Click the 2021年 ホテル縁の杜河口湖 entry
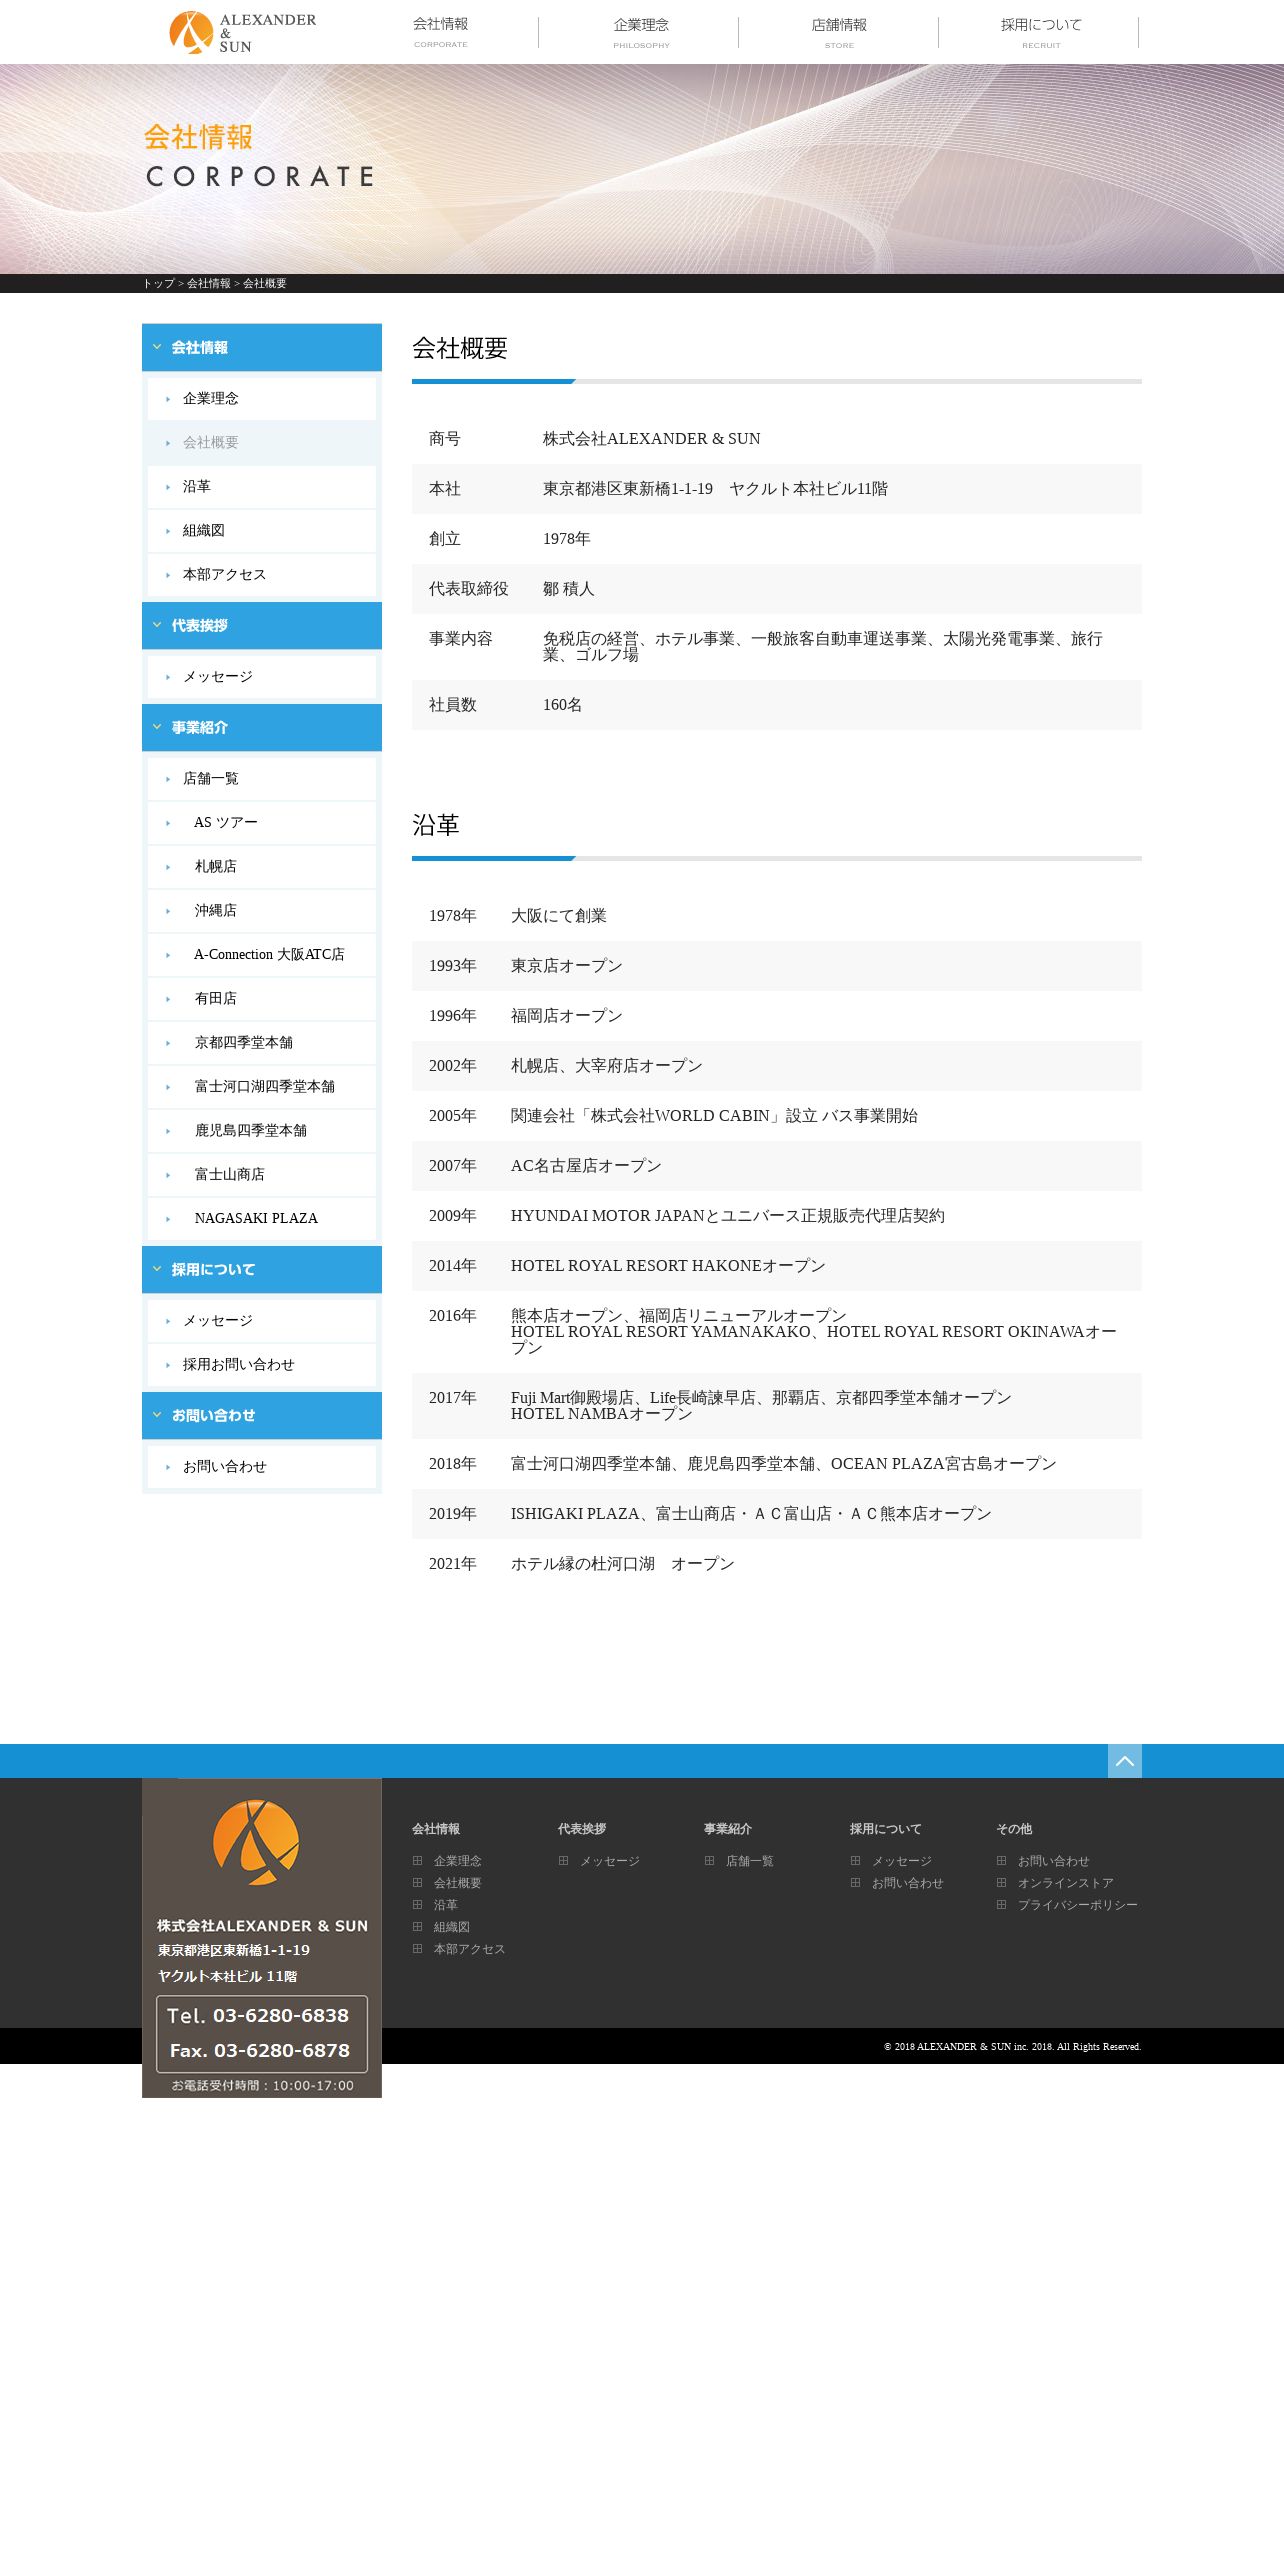 click(x=777, y=1564)
